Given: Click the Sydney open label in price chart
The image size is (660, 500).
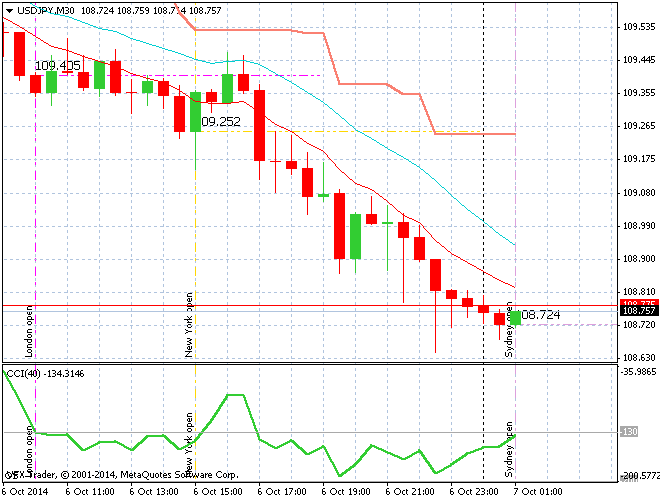Looking at the screenshot, I should point(509,330).
